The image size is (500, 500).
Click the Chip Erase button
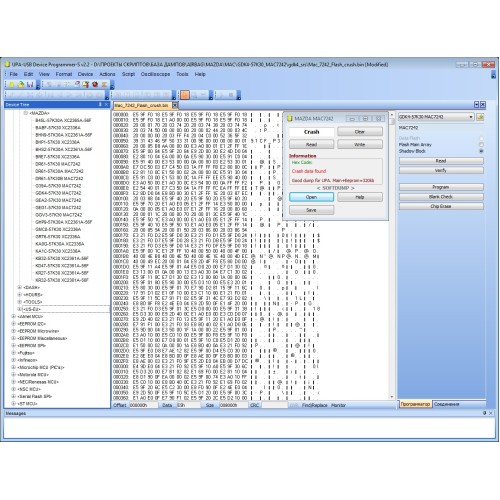(x=441, y=206)
